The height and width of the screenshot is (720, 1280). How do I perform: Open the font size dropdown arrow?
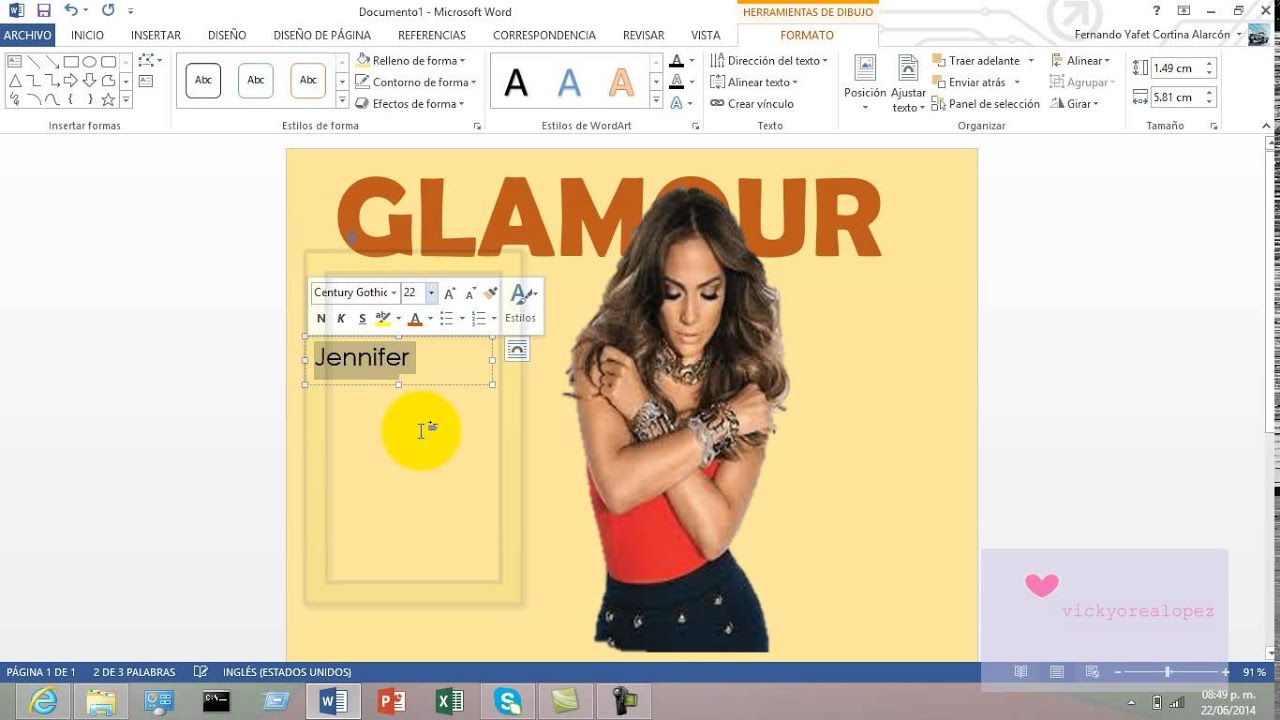pyautogui.click(x=431, y=293)
